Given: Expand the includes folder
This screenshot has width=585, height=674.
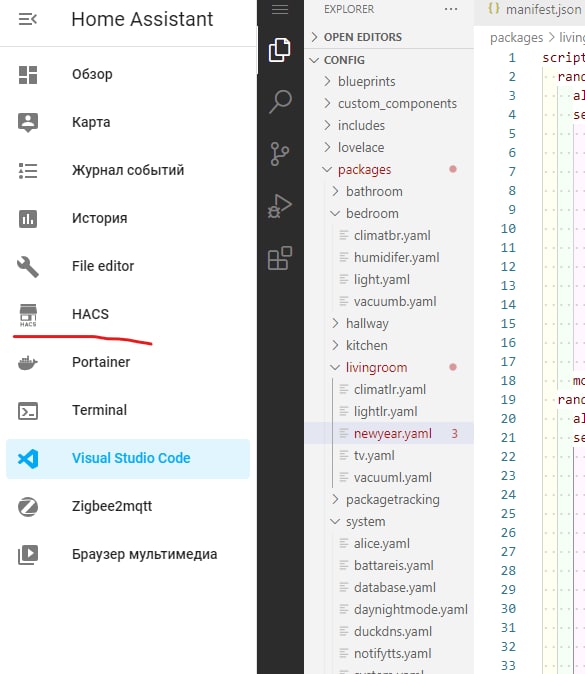Looking at the screenshot, I should click(328, 125).
